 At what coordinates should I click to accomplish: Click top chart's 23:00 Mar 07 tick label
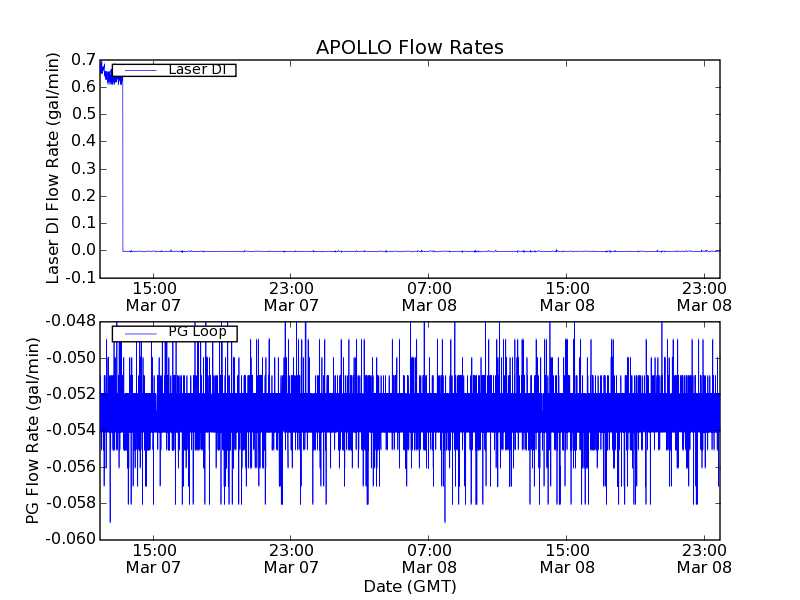(x=291, y=297)
